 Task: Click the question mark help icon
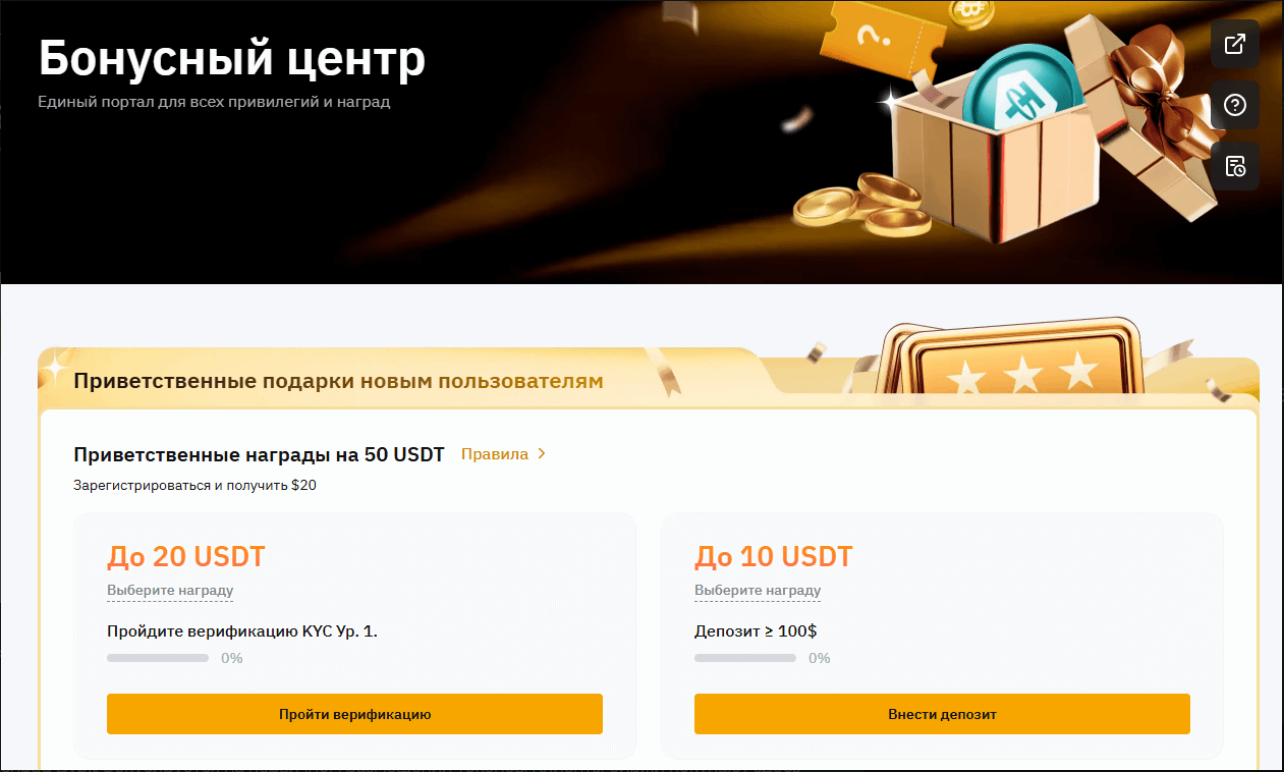[x=1235, y=105]
